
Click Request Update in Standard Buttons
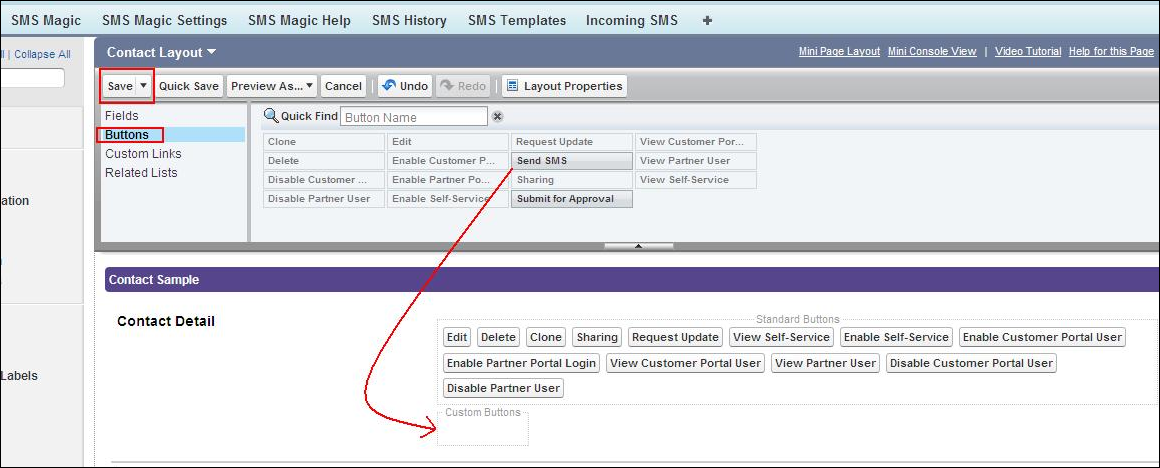675,337
